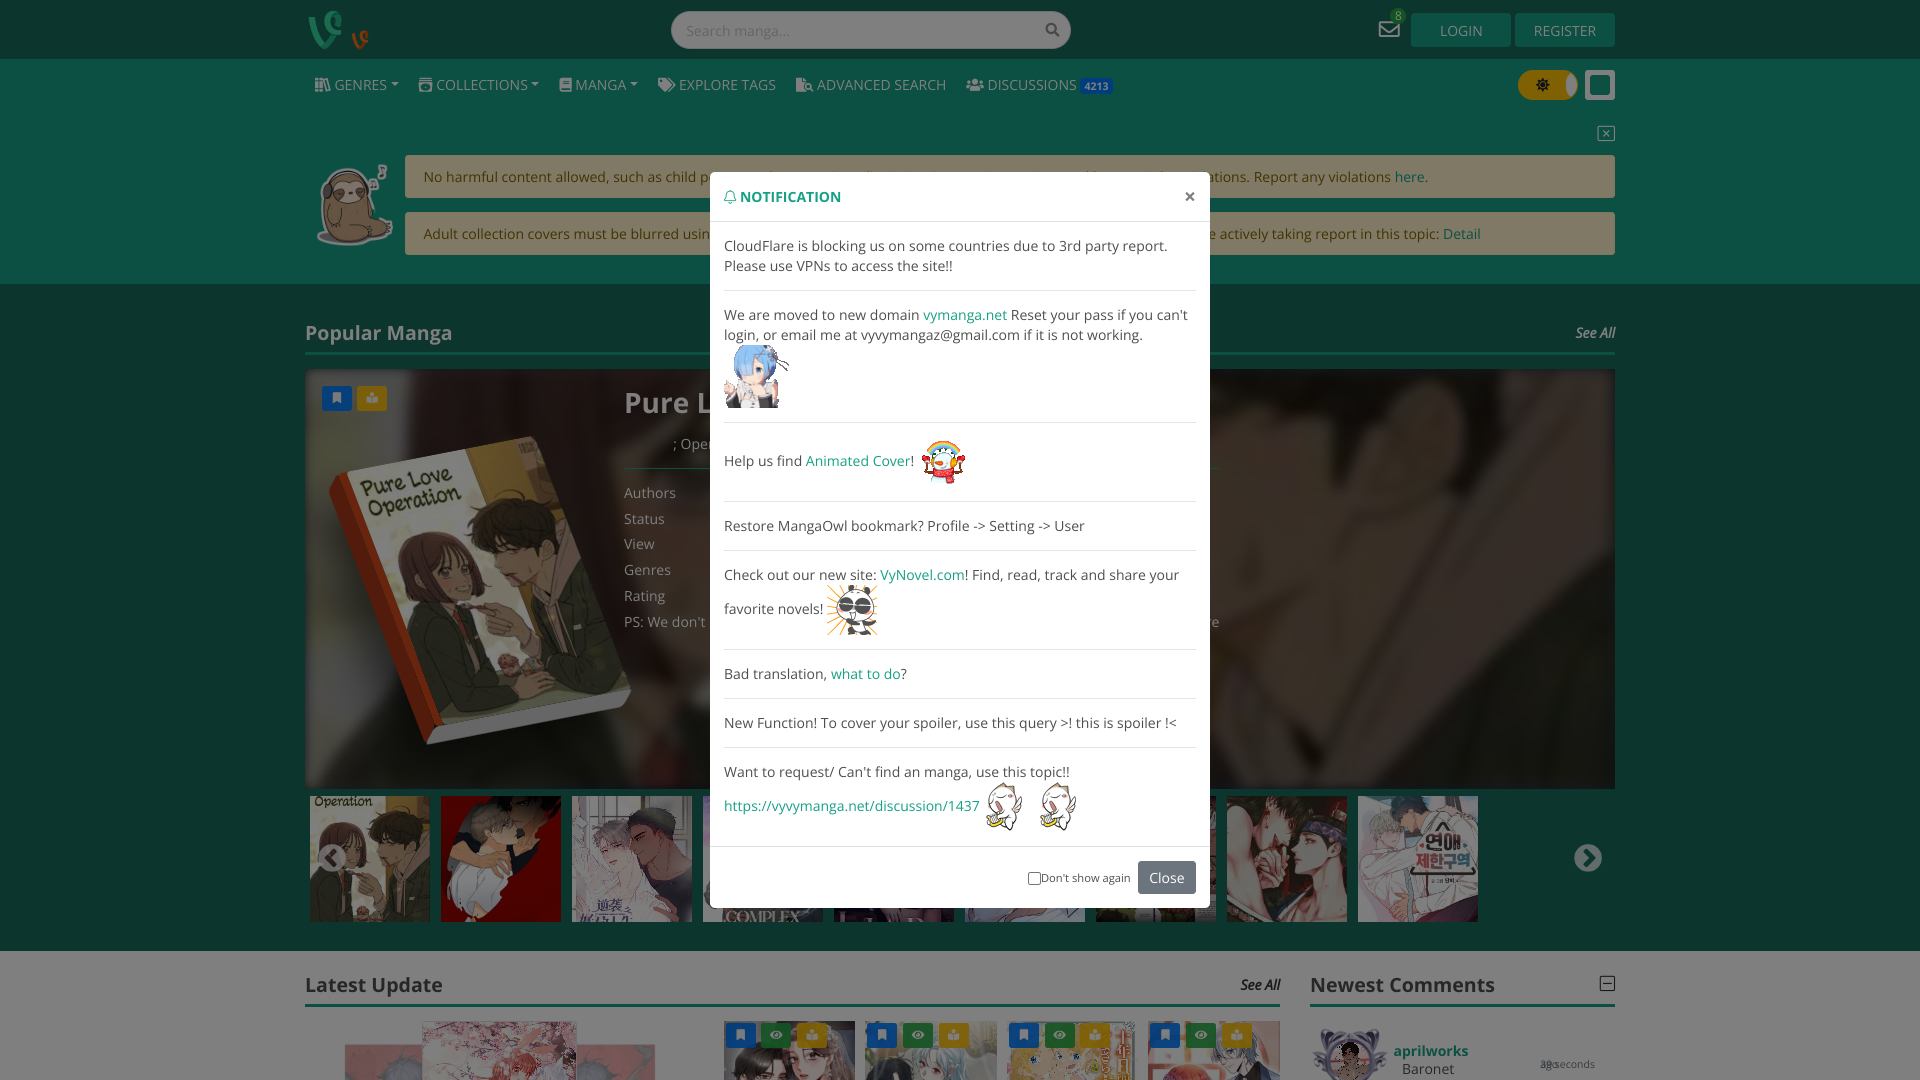Screen dimensions: 1920x1080
Task: Click the site logo in the header
Action: [339, 30]
